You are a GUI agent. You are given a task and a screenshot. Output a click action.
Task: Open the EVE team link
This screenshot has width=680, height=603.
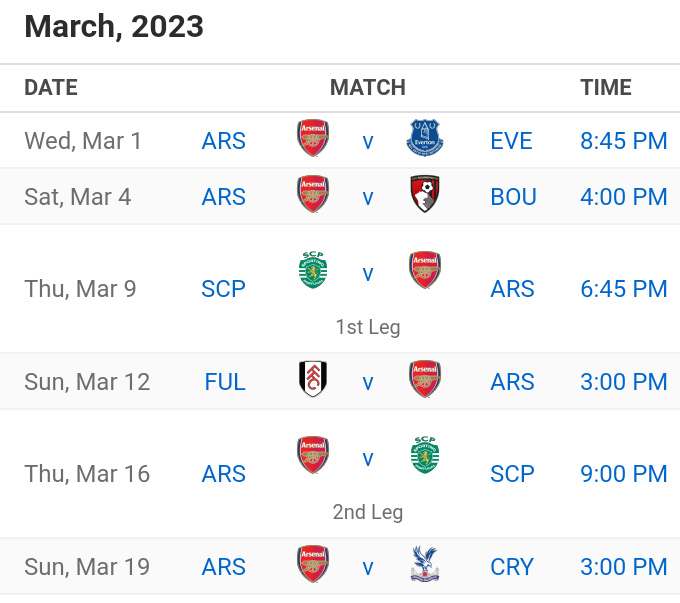point(511,141)
